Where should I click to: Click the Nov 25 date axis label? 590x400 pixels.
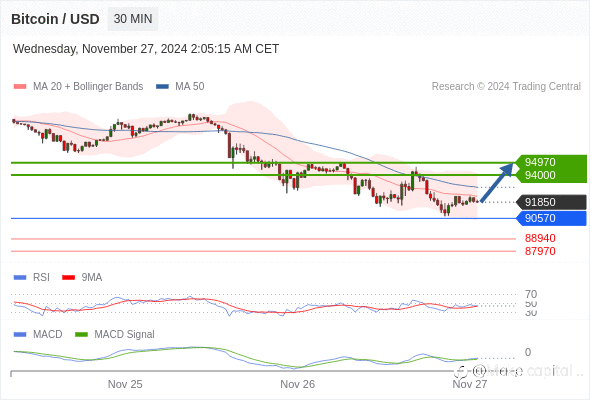point(125,384)
